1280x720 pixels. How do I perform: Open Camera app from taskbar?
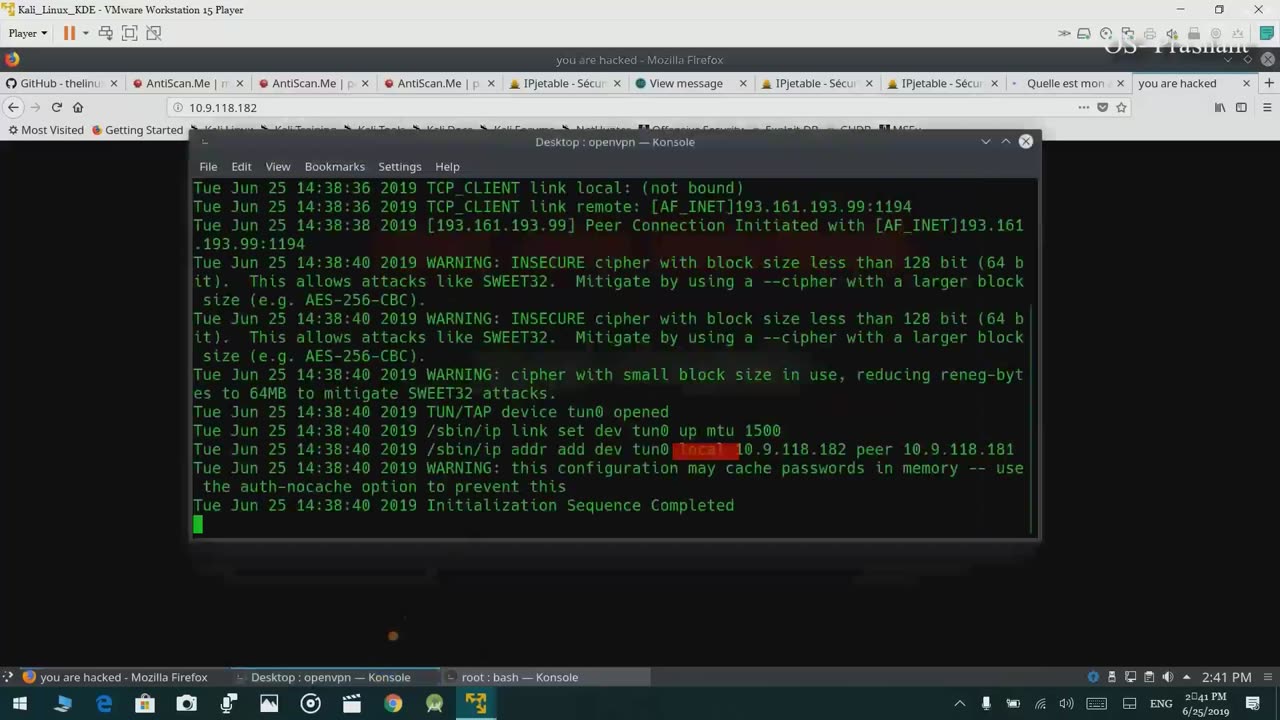pos(187,704)
